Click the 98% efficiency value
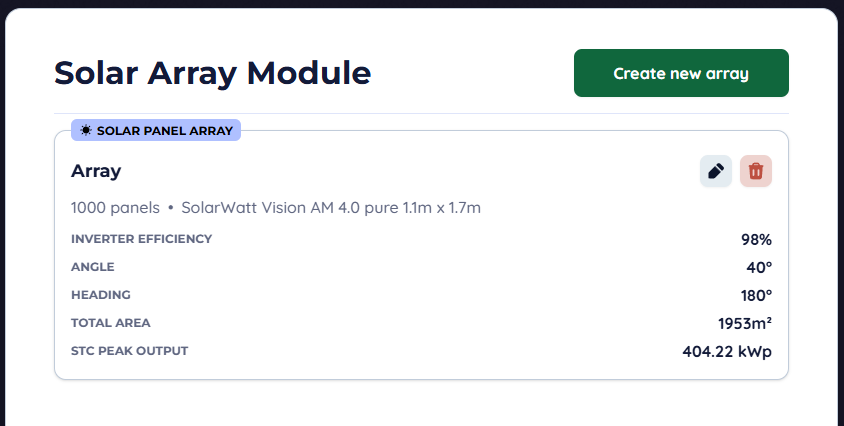 [756, 240]
